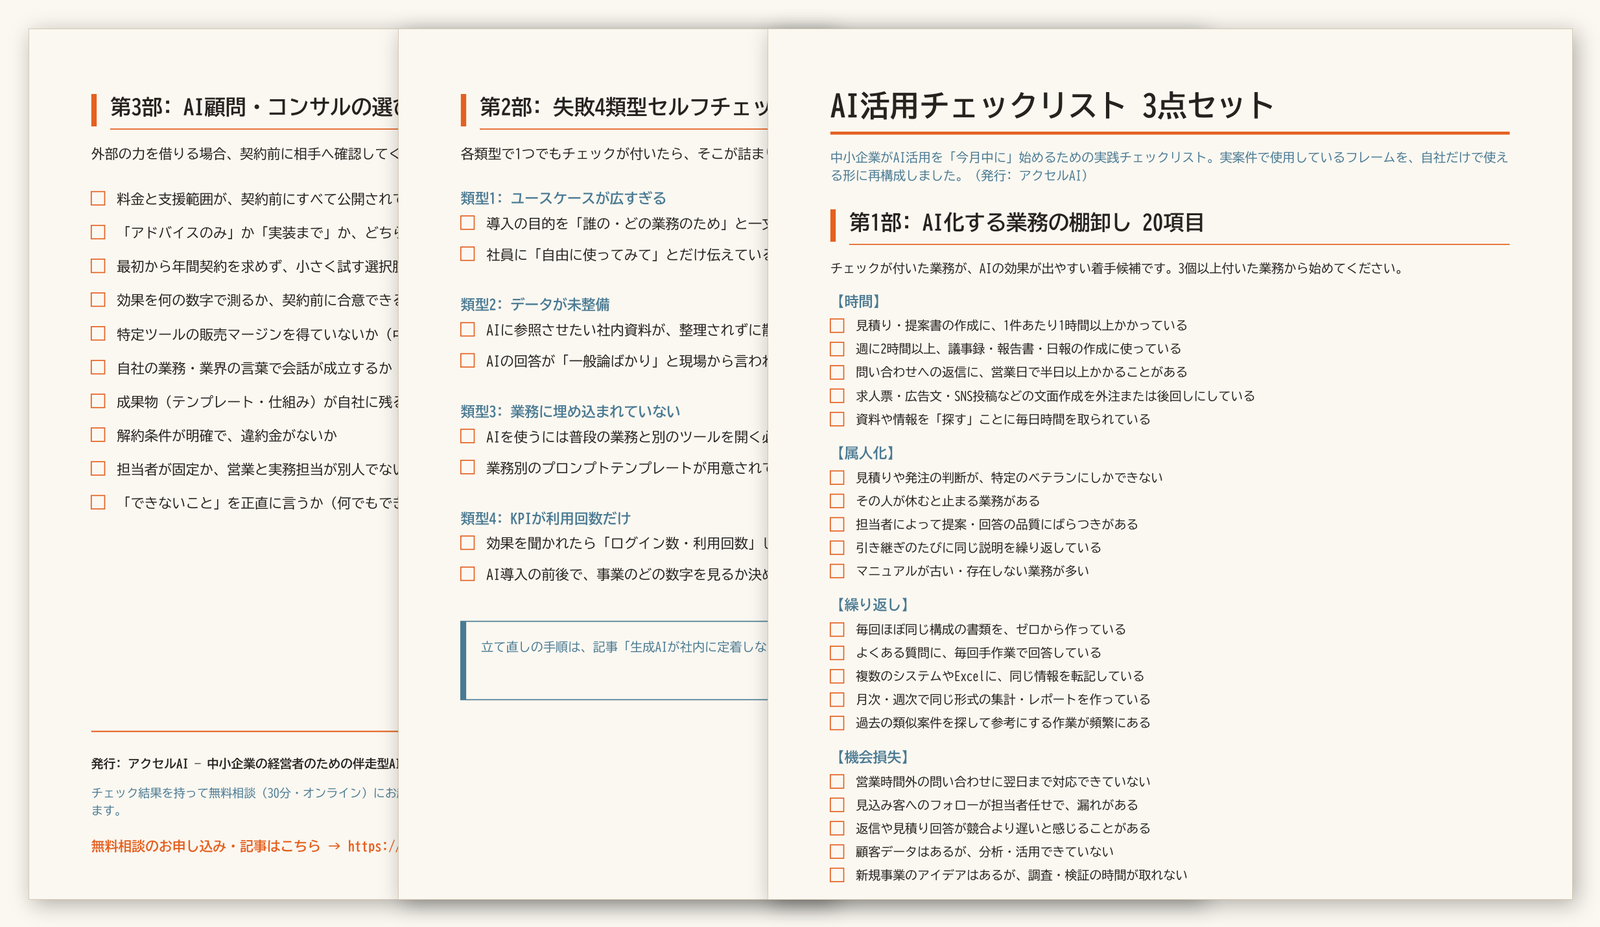Check AIに参照させたい社内資料が box
This screenshot has height=927, width=1600.
pos(467,329)
